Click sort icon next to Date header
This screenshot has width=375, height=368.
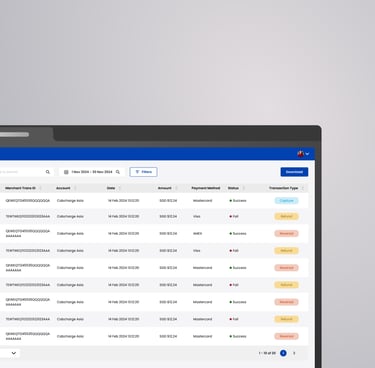coord(119,188)
